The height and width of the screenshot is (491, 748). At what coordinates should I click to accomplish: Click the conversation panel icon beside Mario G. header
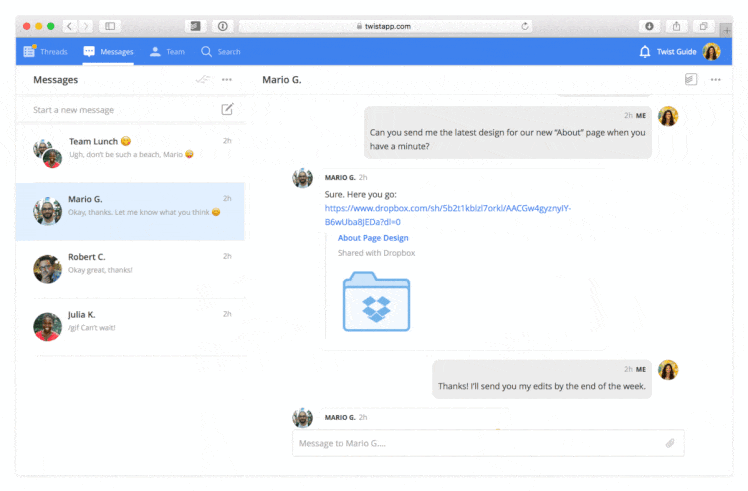691,79
